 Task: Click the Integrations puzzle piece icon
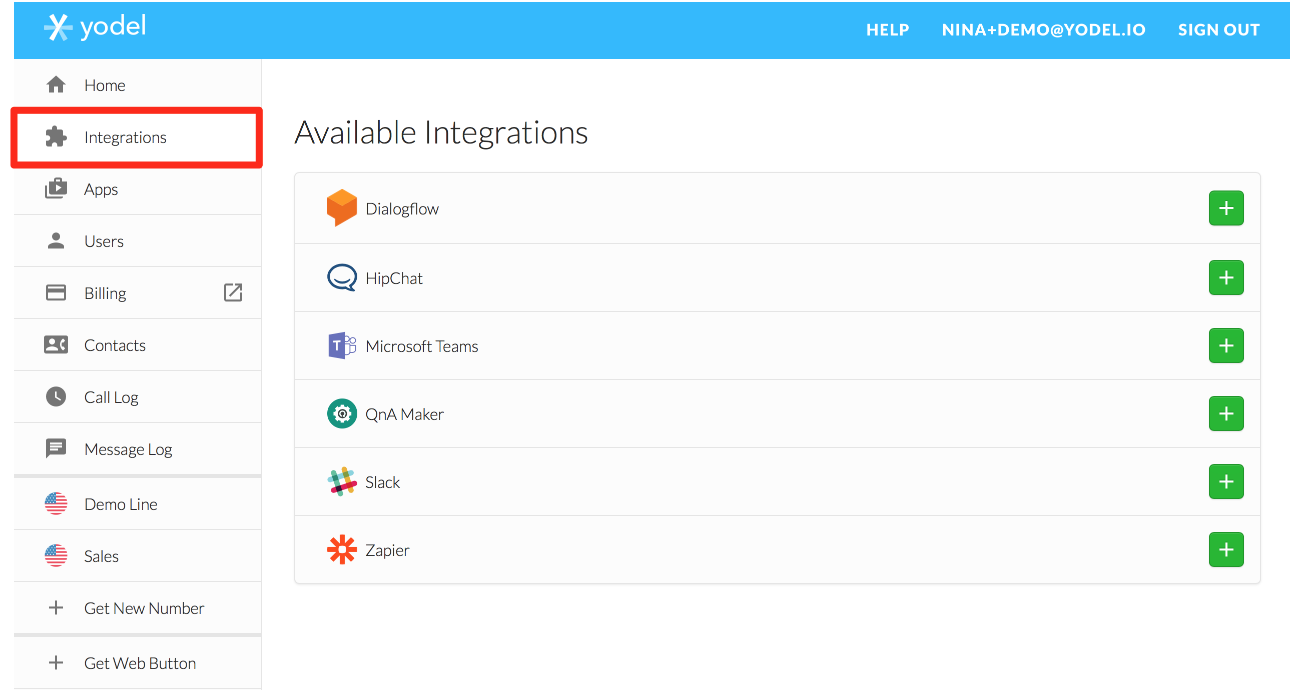[56, 137]
